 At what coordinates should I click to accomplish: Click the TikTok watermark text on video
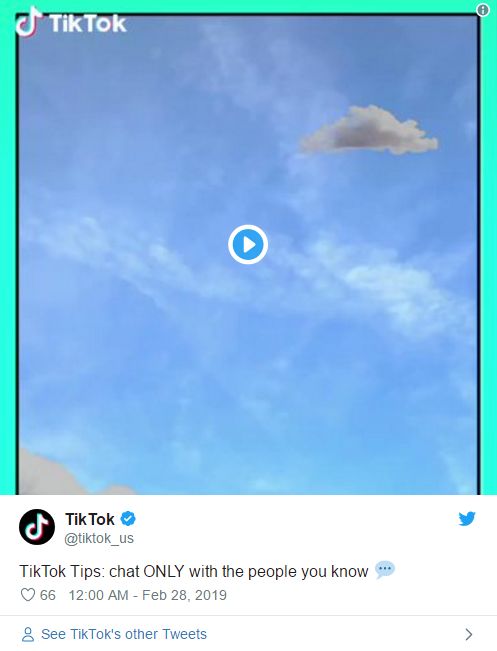point(88,24)
